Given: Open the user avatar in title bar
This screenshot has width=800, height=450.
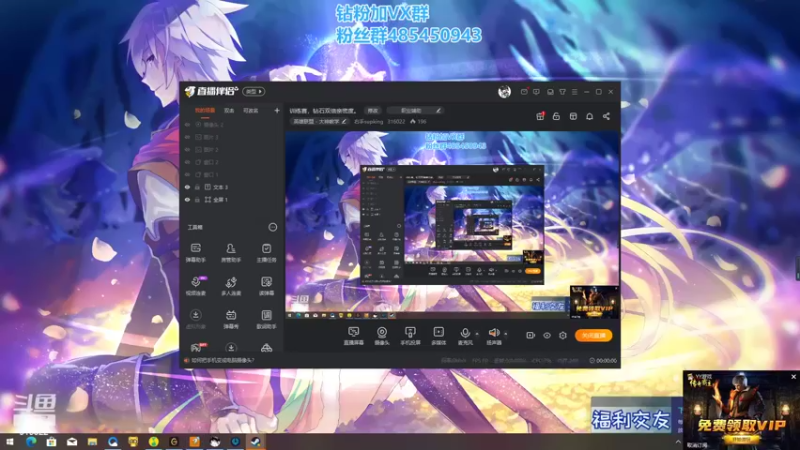Looking at the screenshot, I should (504, 91).
